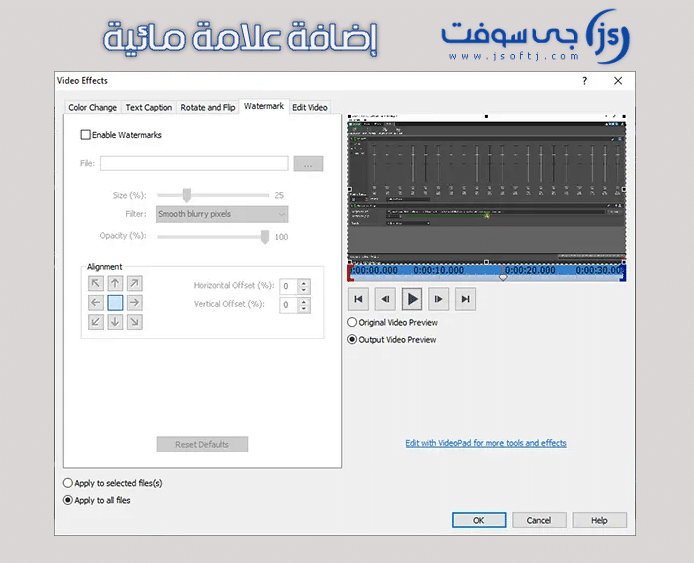The width and height of the screenshot is (694, 563).
Task: Click the video preview thumbnail
Action: (486, 189)
